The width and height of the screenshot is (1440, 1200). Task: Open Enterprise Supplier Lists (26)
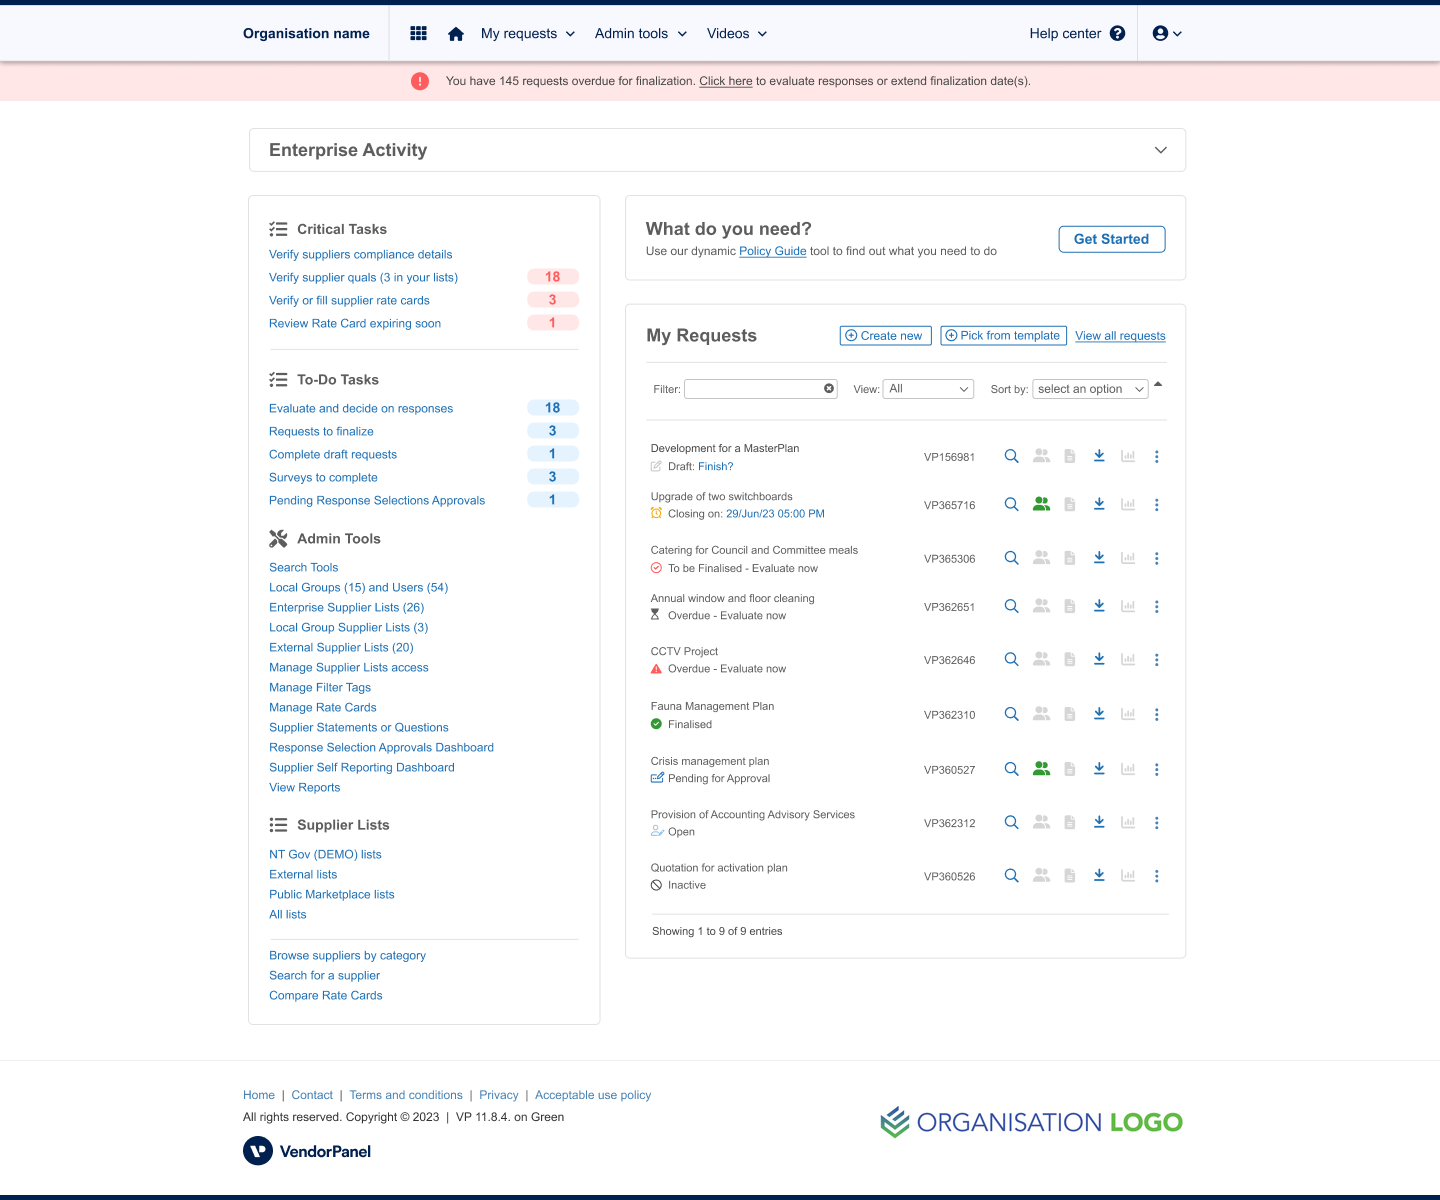pos(347,607)
